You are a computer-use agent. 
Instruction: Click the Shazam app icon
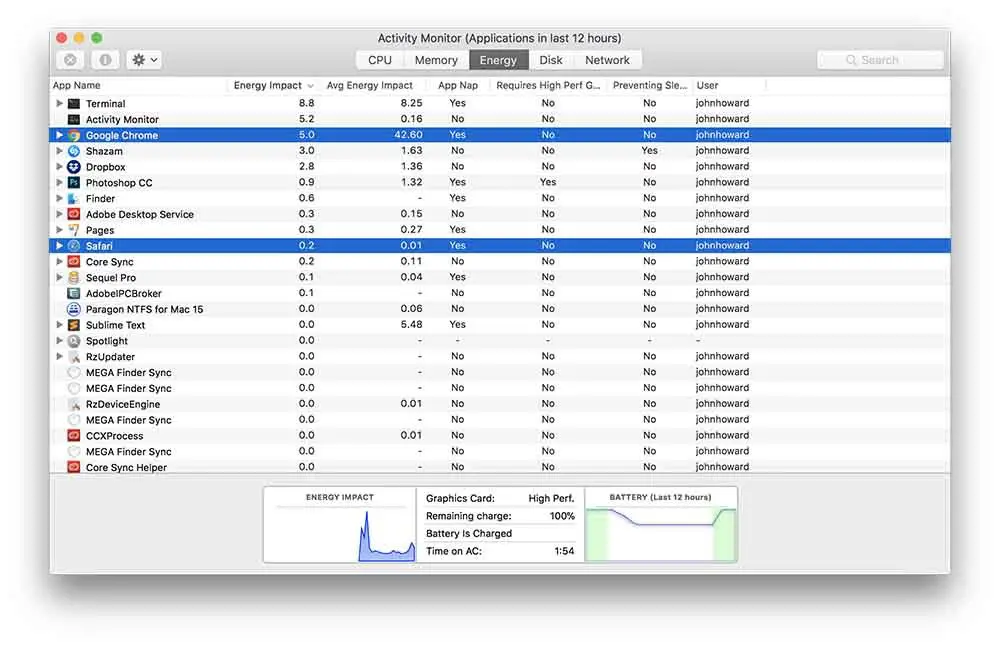(74, 151)
